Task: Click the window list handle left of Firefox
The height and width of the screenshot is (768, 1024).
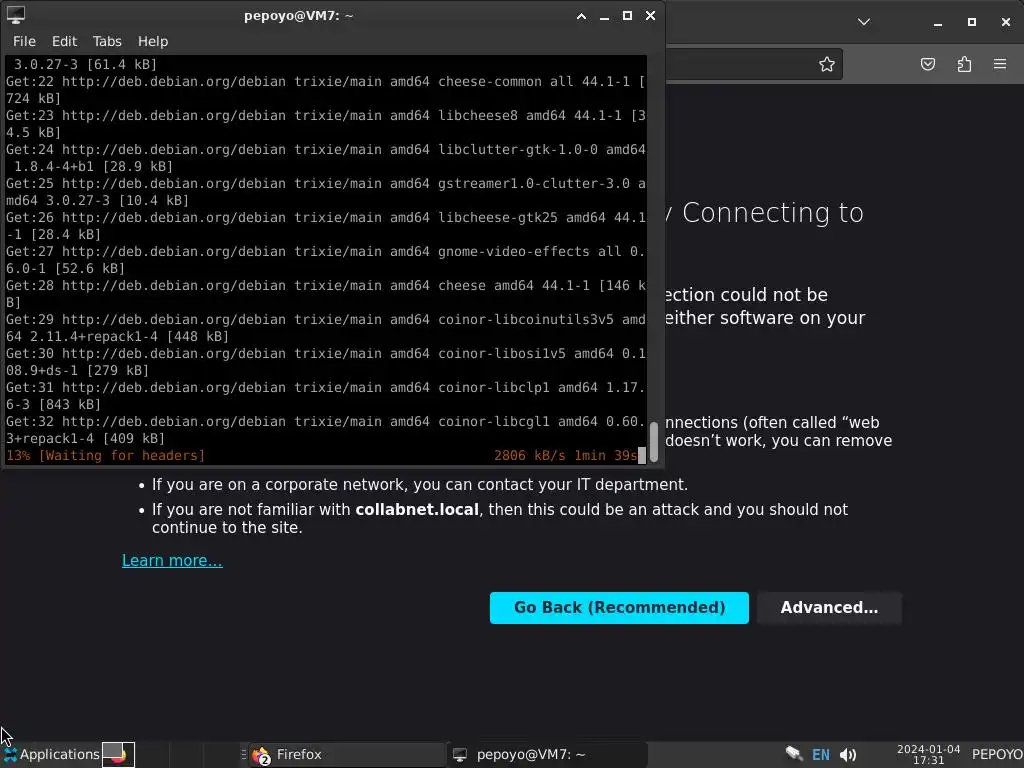Action: [244, 754]
